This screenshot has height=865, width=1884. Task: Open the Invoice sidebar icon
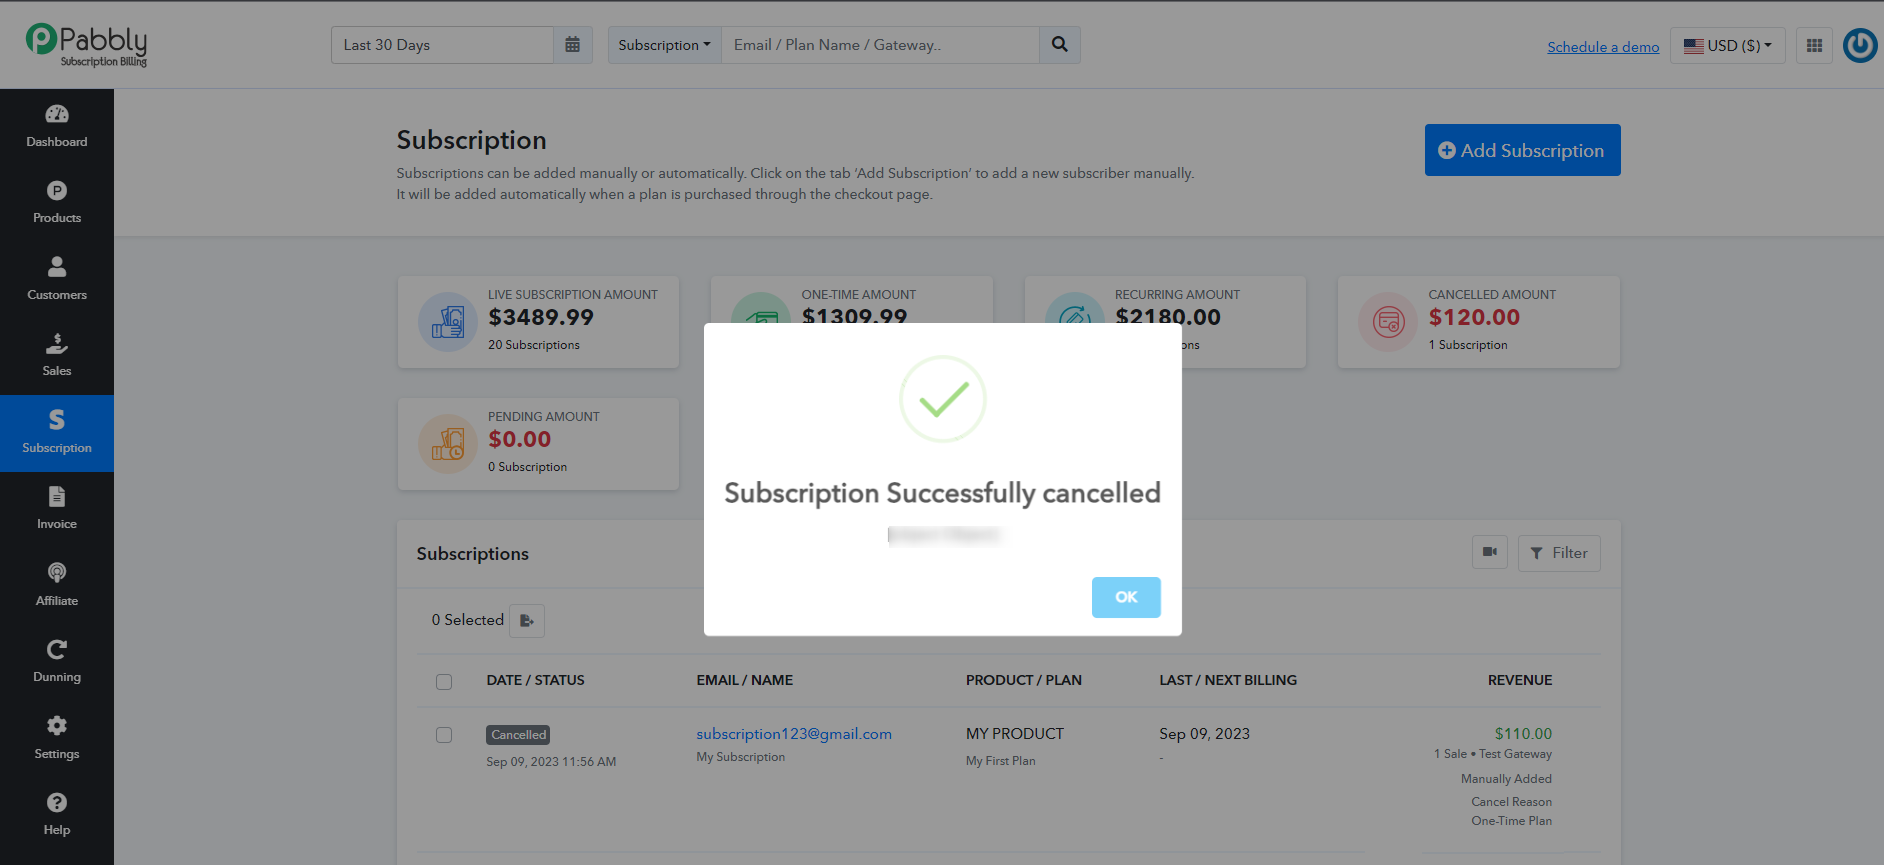(x=57, y=509)
